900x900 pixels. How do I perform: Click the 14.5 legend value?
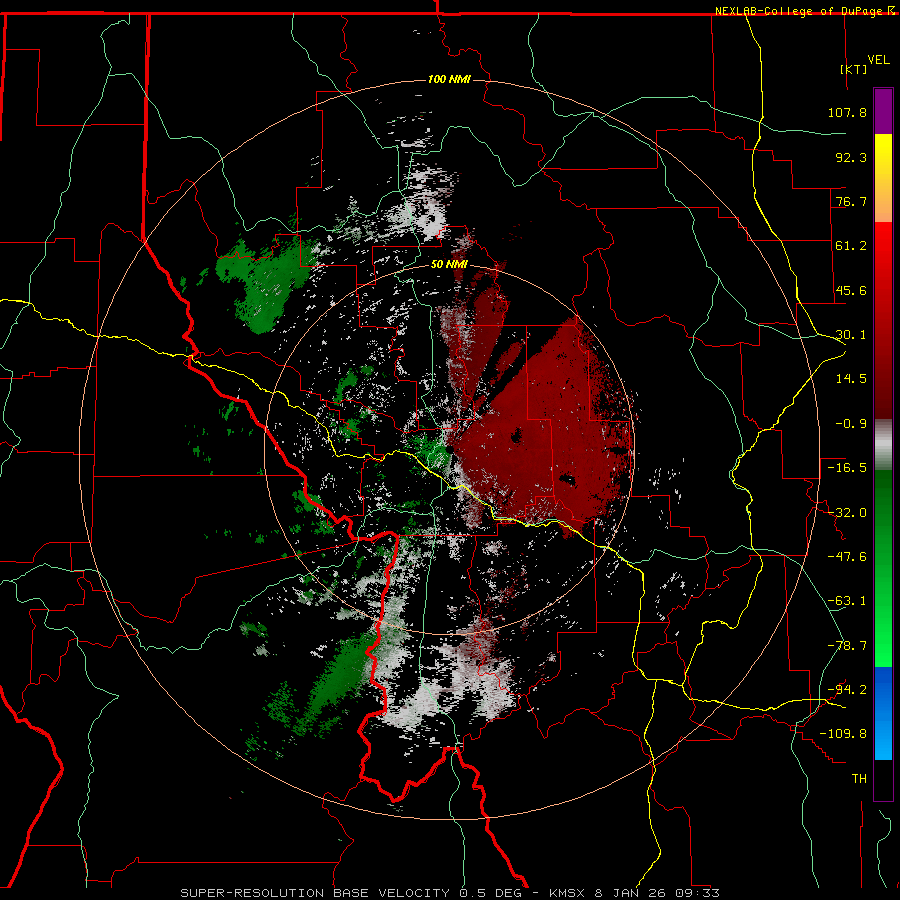click(851, 379)
